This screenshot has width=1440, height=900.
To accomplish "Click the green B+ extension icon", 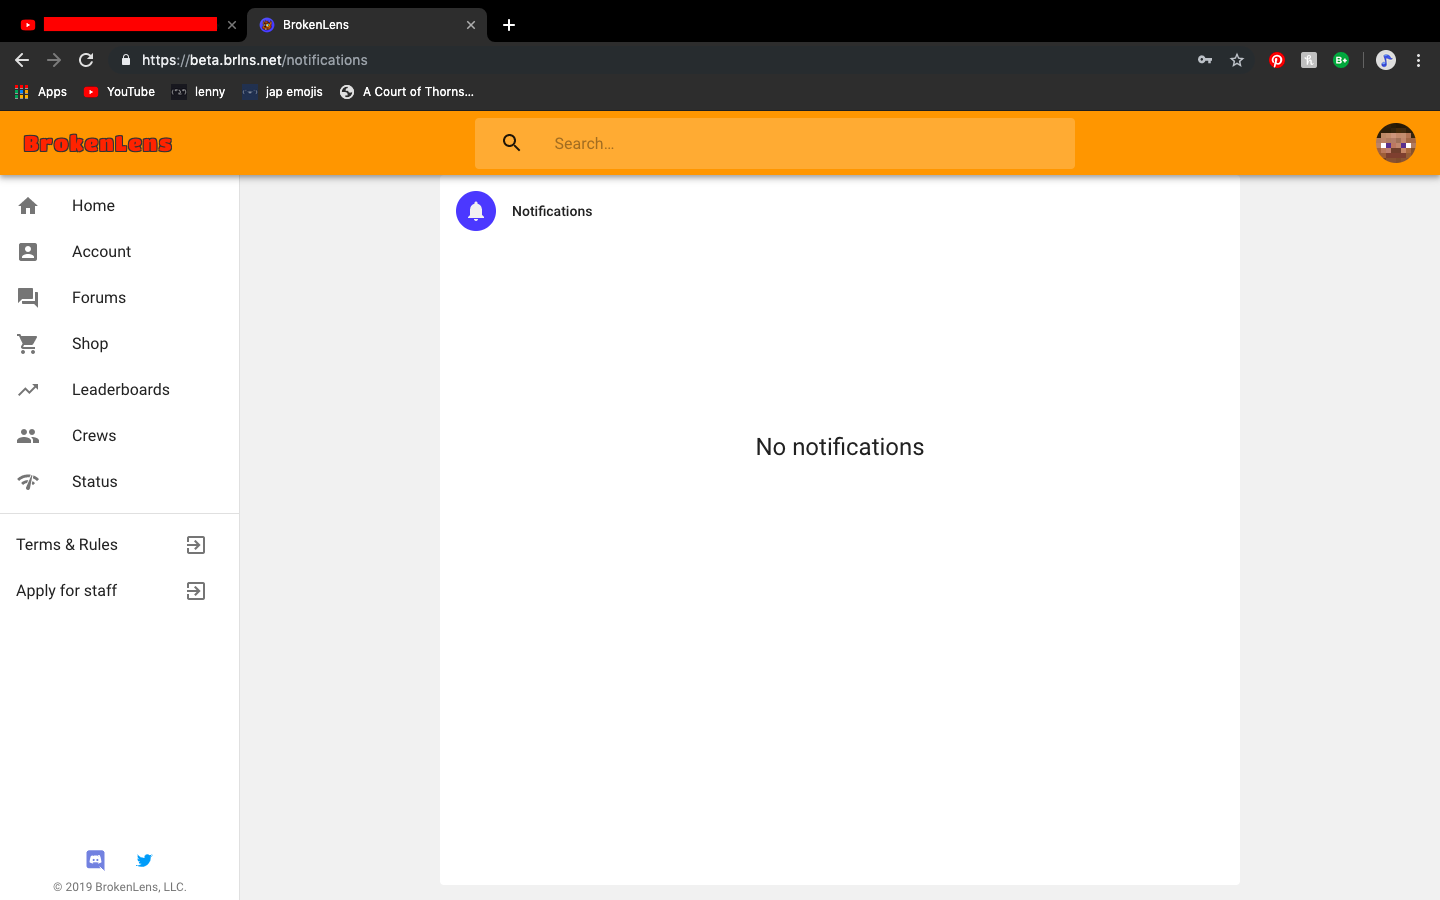I will coord(1341,60).
